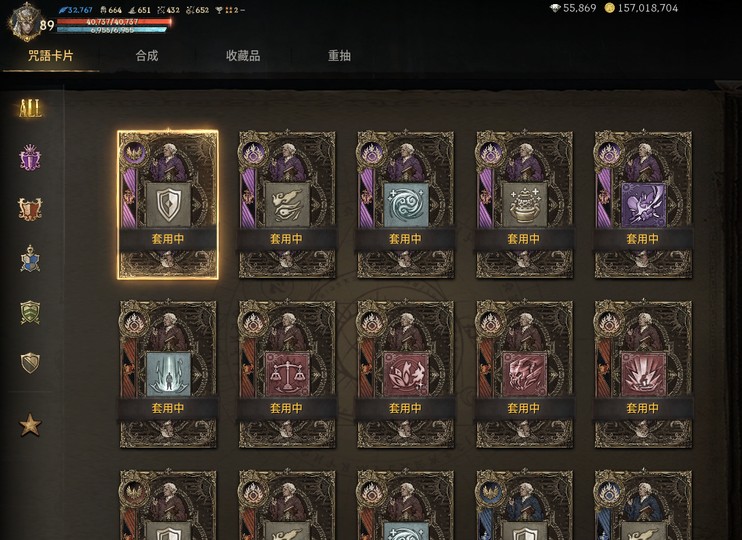Select the purple shield card
Screen dimensions: 742x540
(x=168, y=204)
